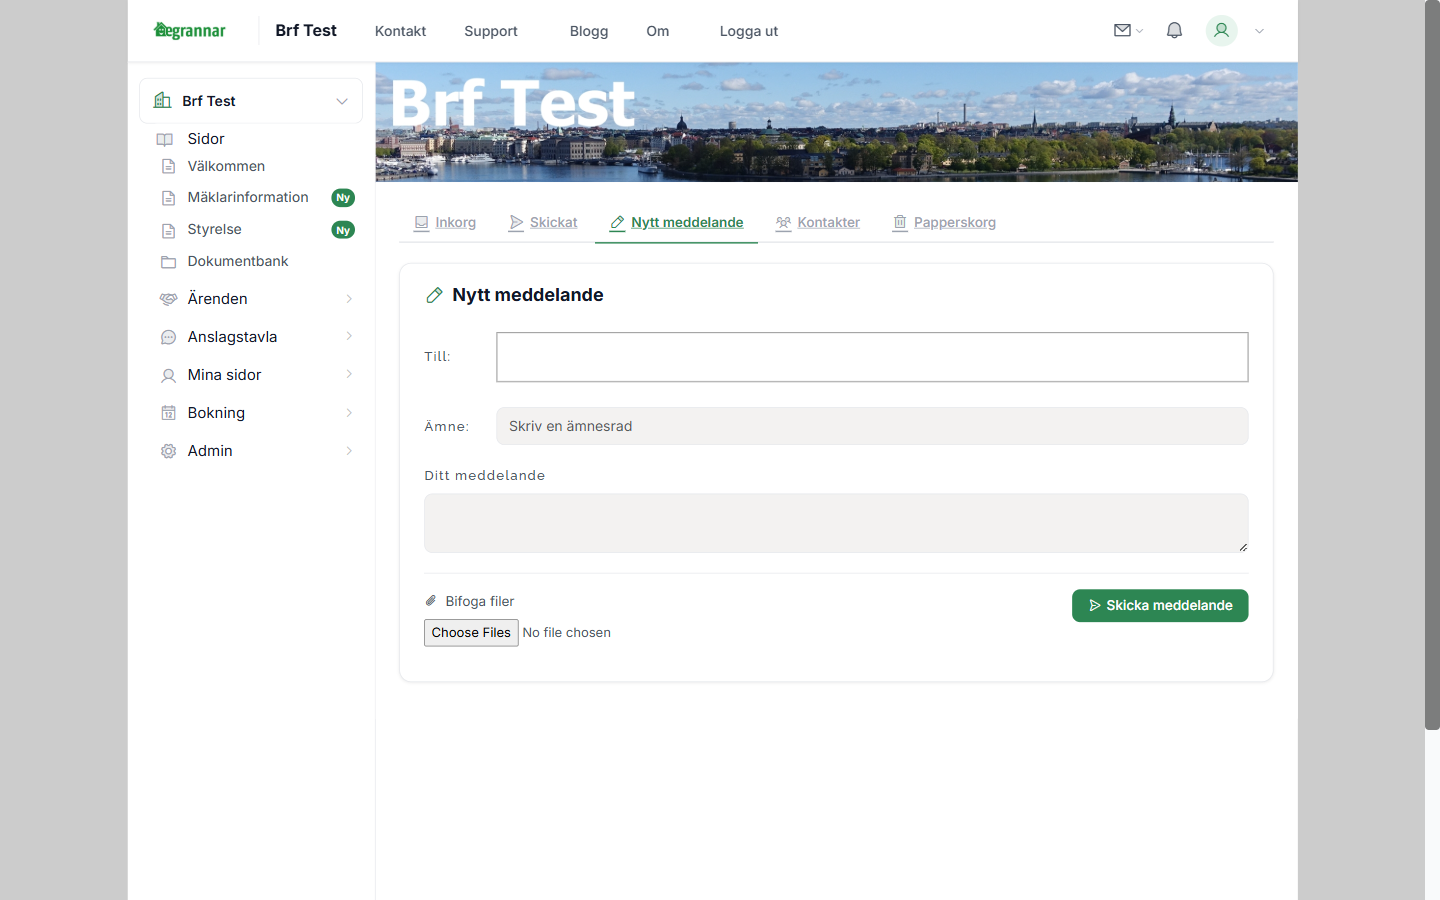Screen dimensions: 1440x900
Task: Click the folder icon next to Dokumentbank
Action: click(x=168, y=262)
